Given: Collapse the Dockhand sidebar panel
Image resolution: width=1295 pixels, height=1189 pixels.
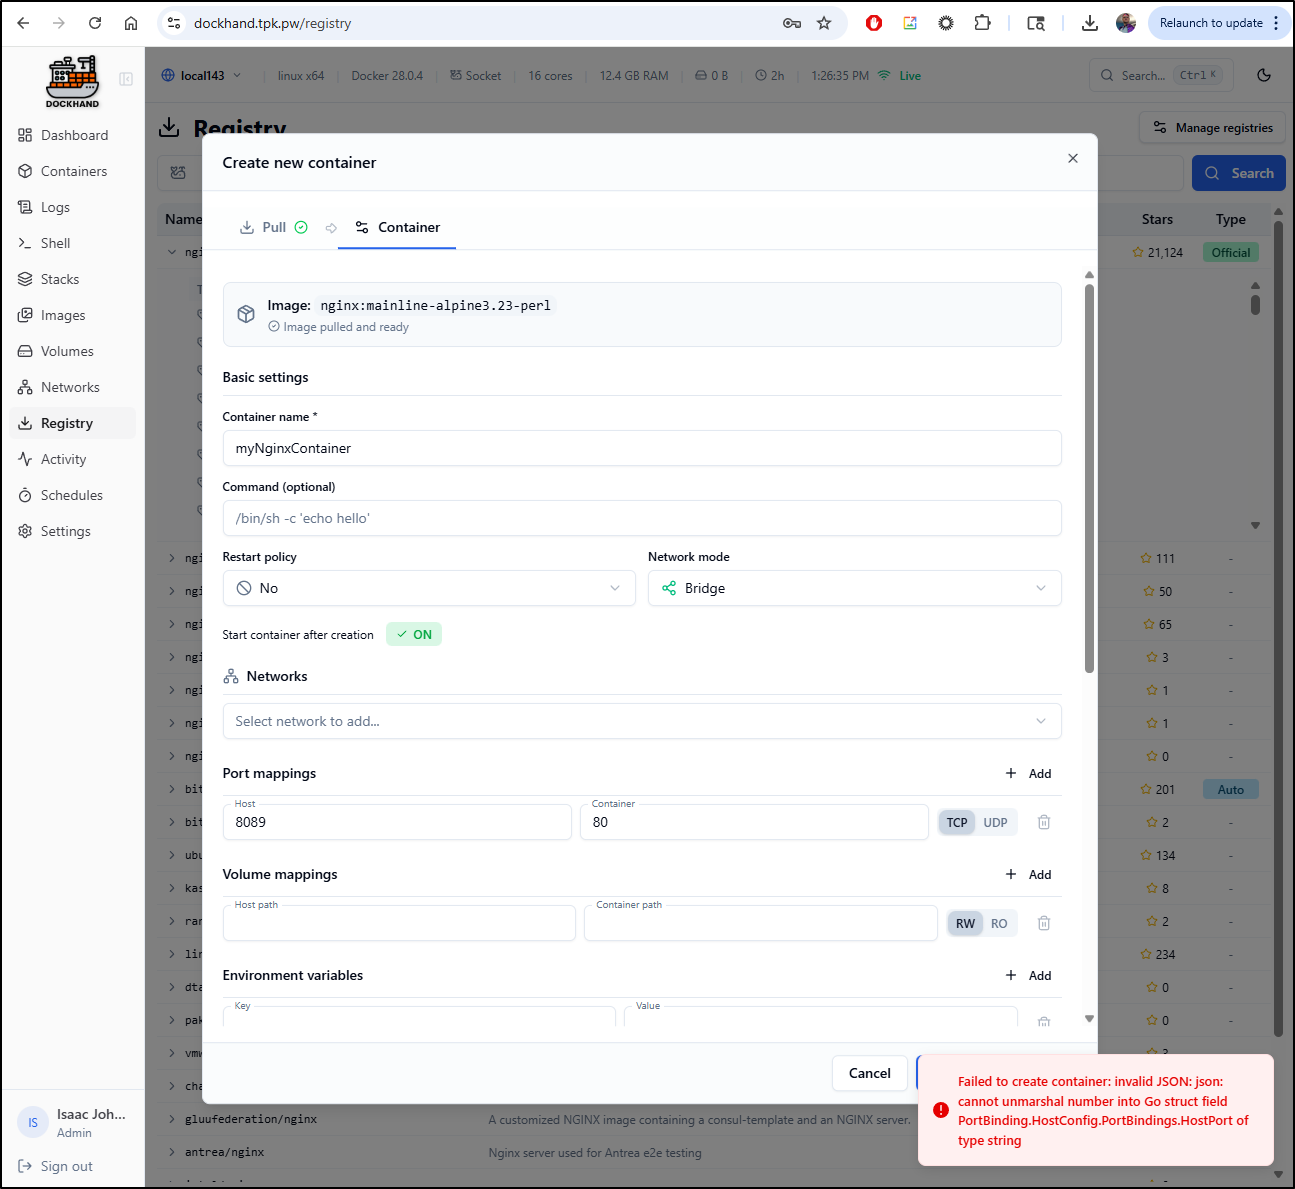Looking at the screenshot, I should (126, 79).
